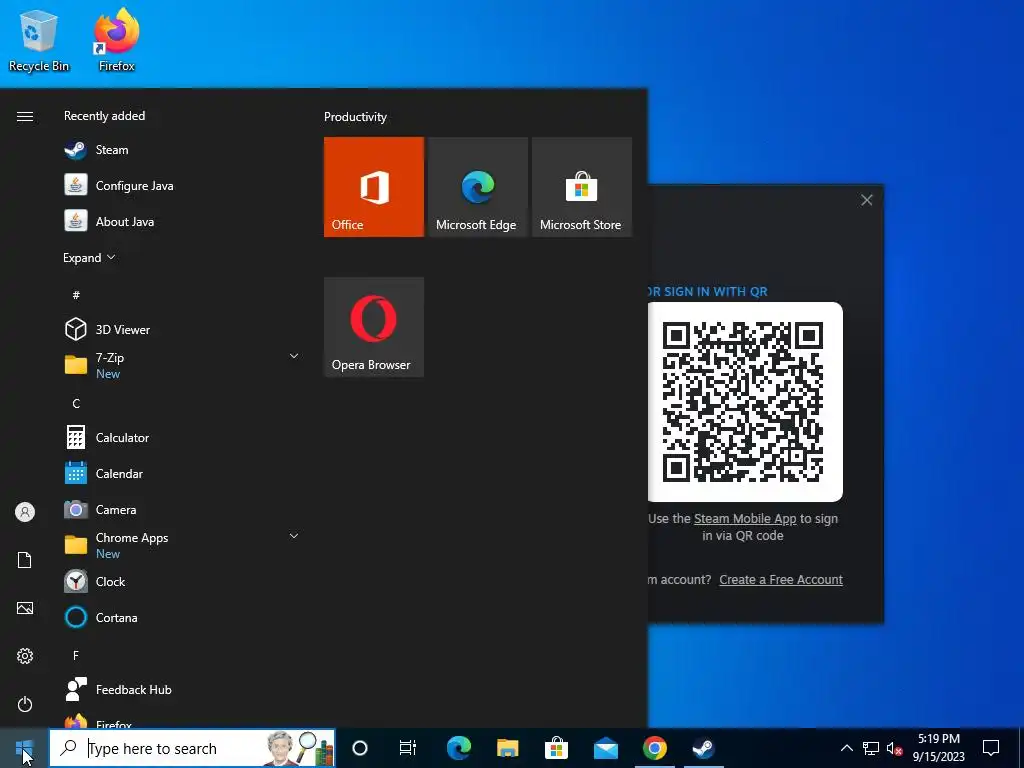1024x768 pixels.
Task: Click the Power button in Start sidebar
Action: click(25, 704)
